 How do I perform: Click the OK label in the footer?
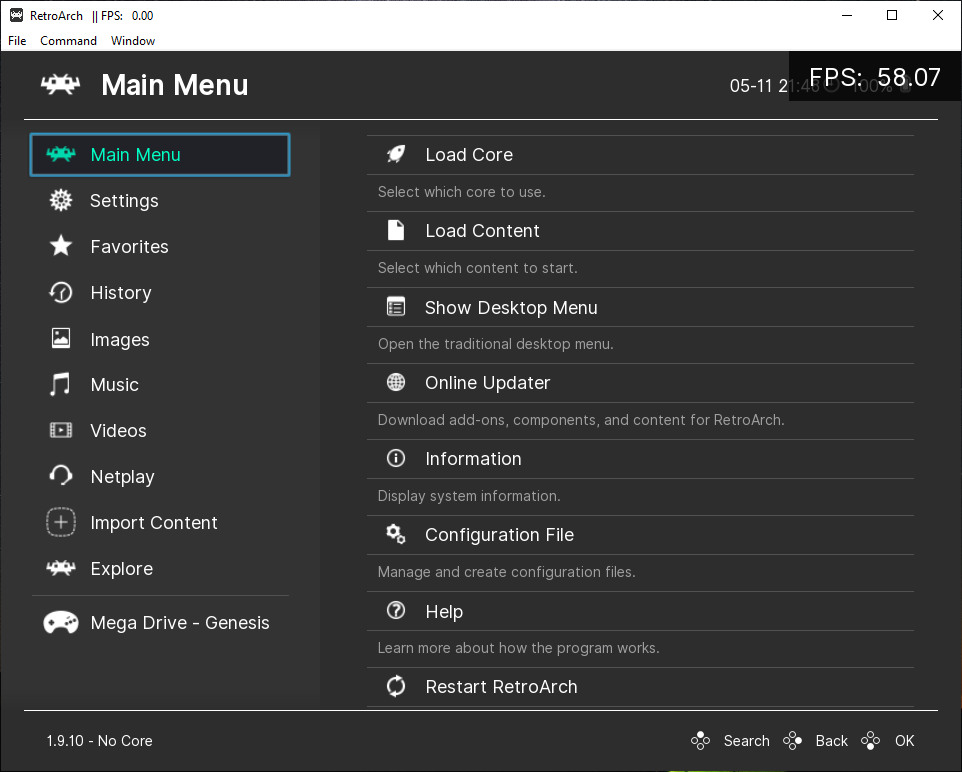(904, 741)
